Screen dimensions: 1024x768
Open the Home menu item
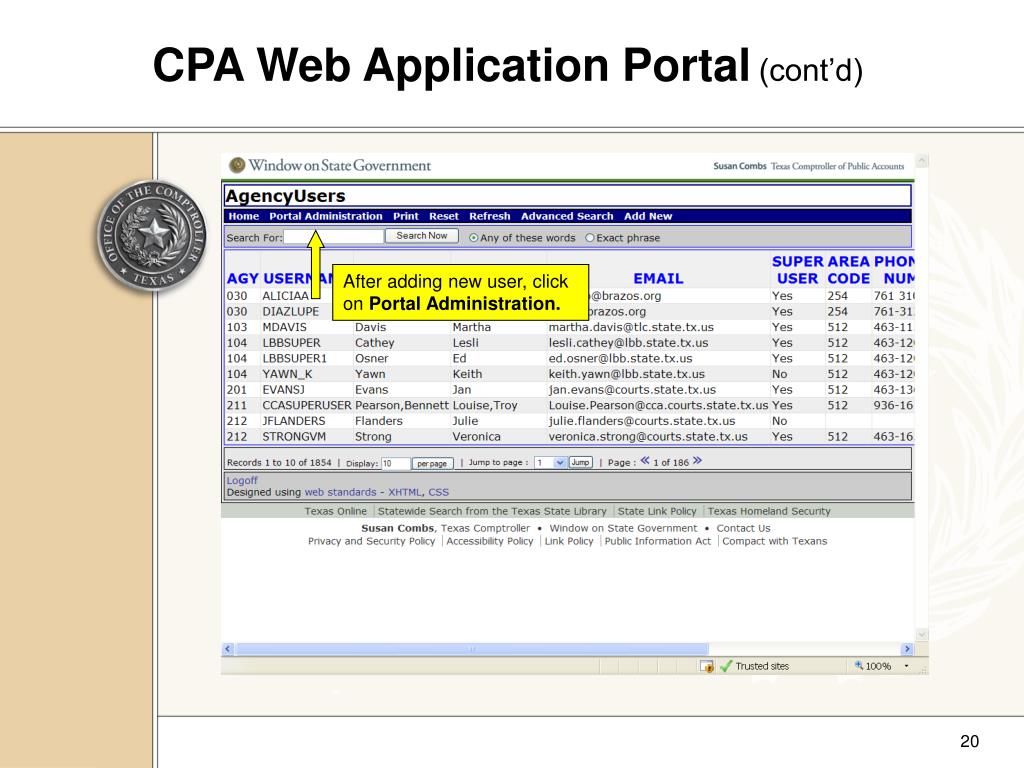point(244,216)
